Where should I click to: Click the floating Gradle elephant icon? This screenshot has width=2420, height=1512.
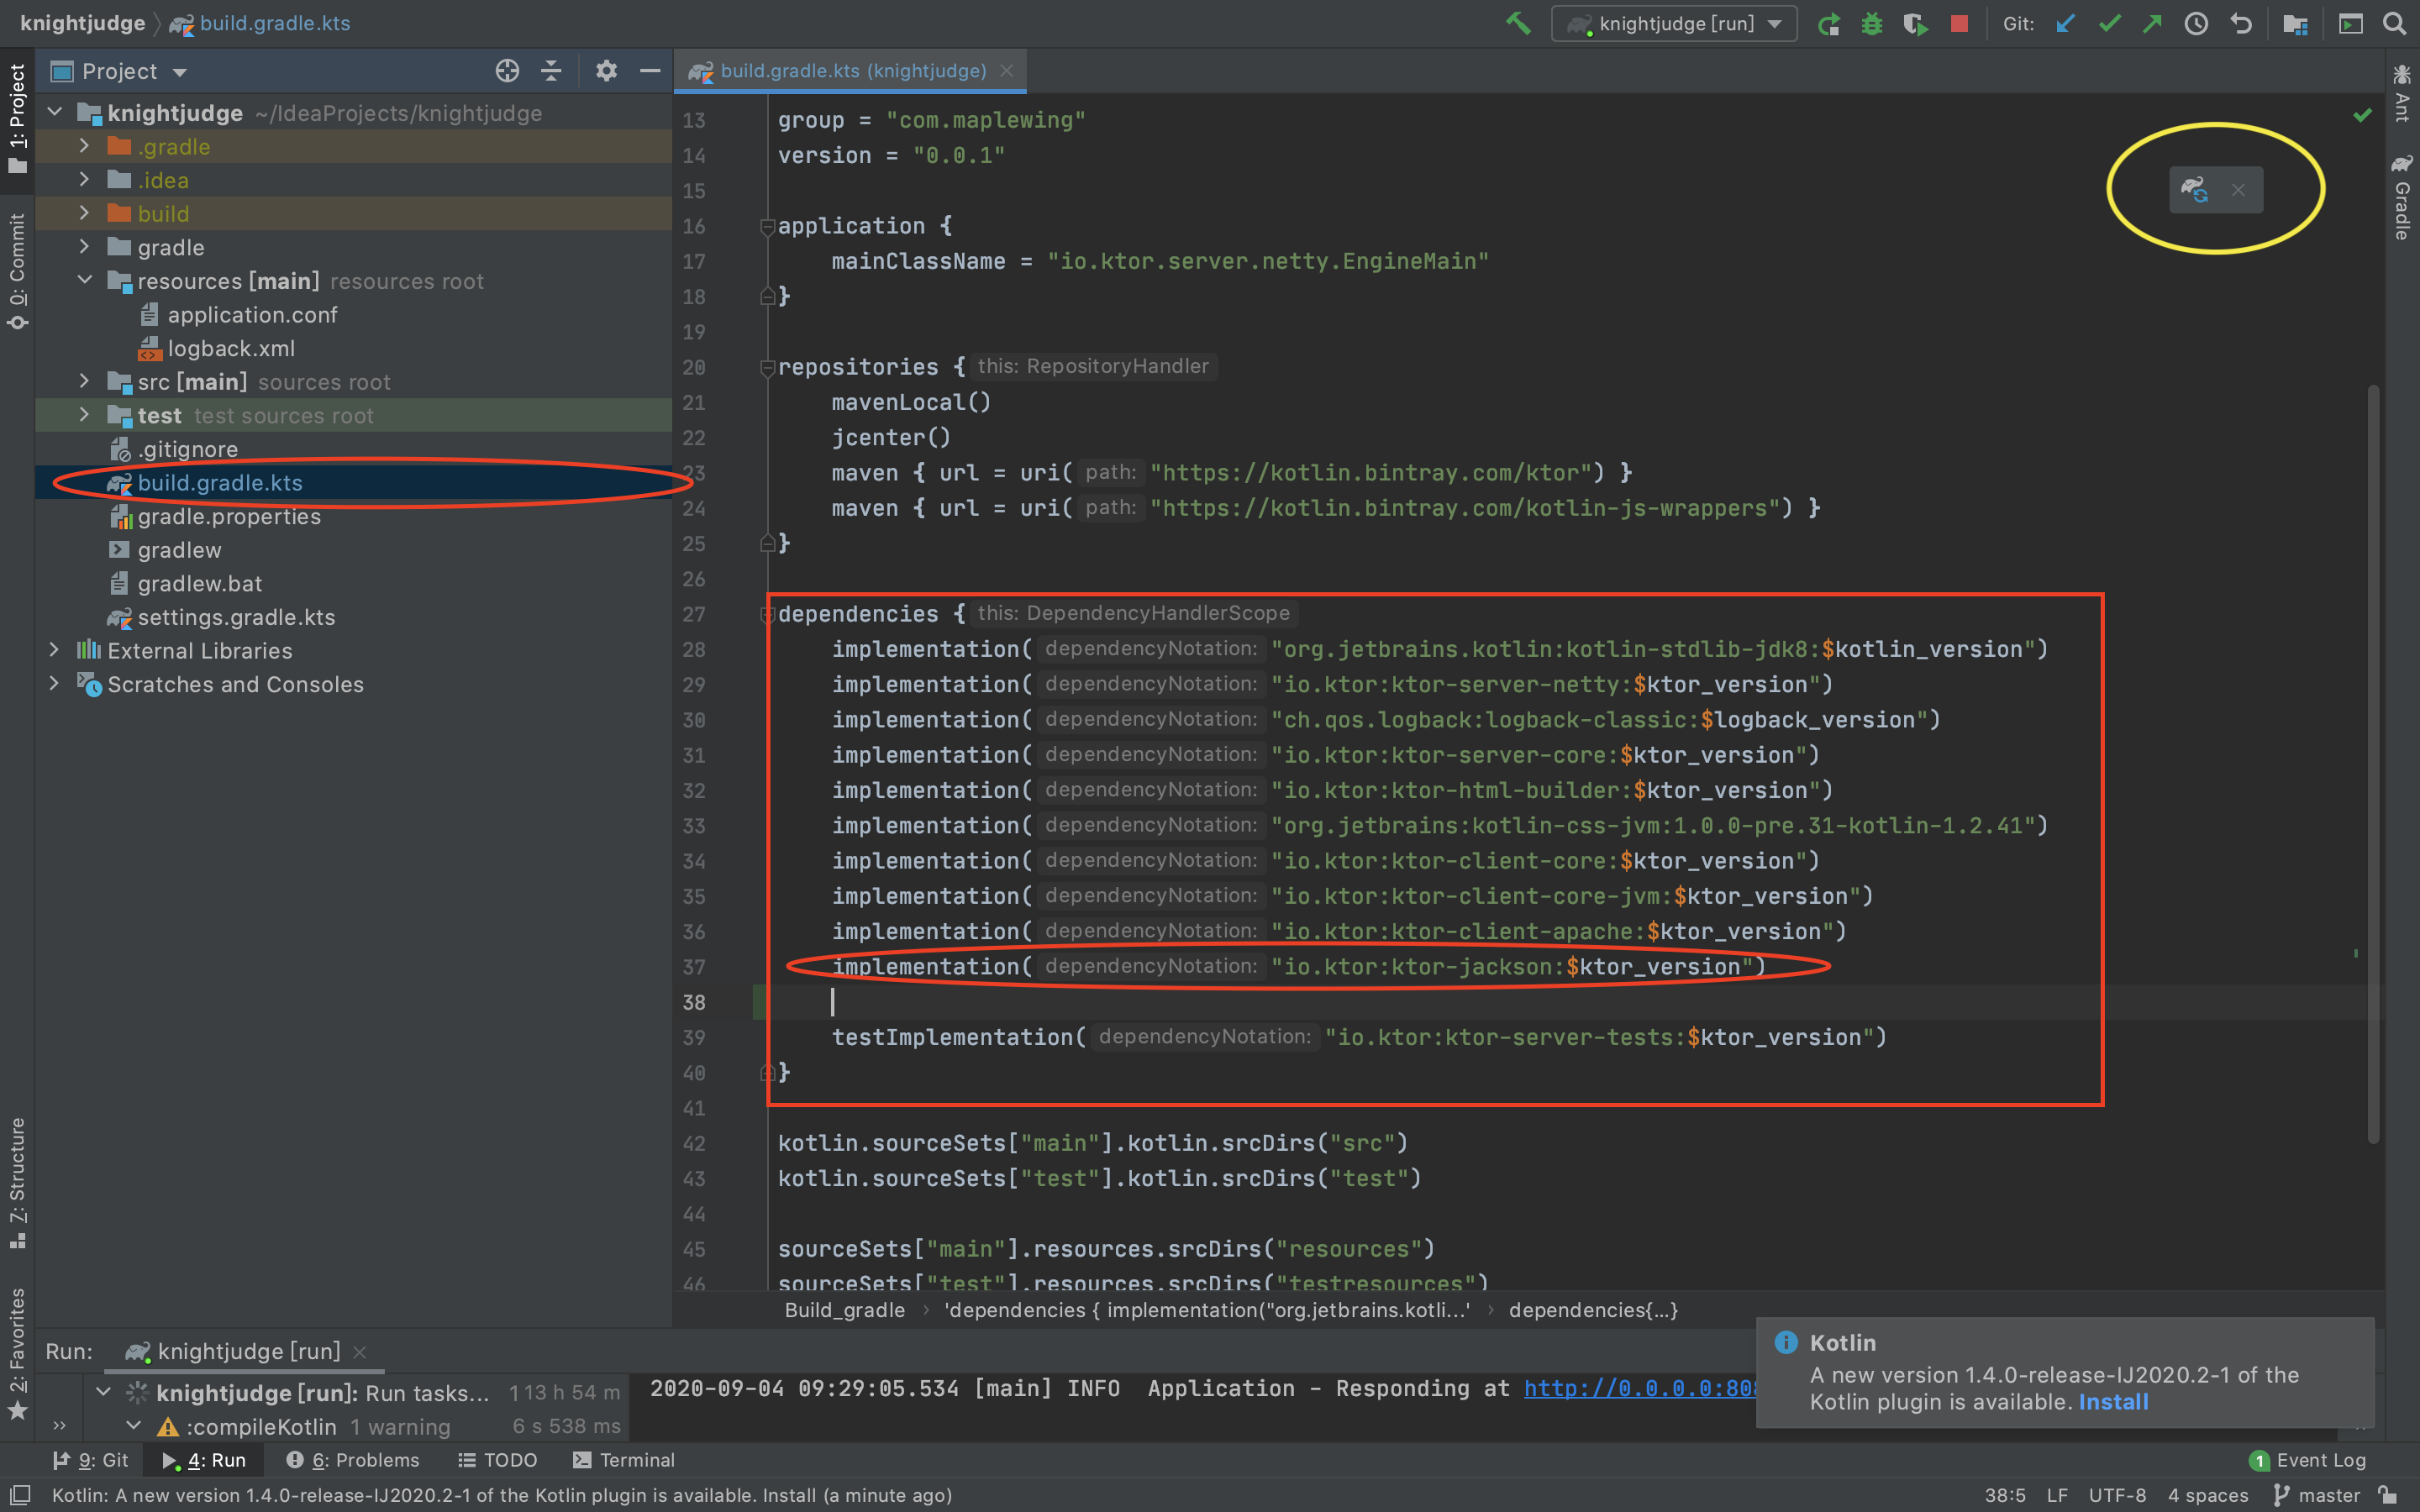[x=2193, y=188]
